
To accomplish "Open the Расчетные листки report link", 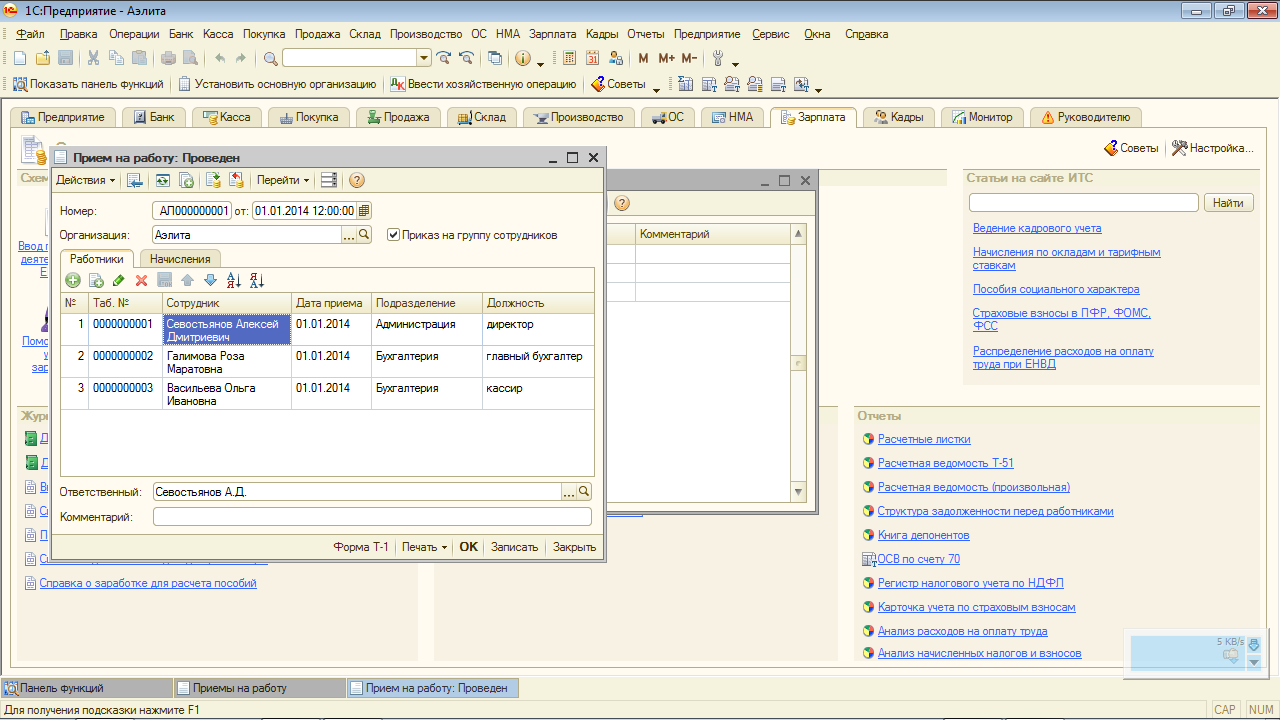I will coord(924,439).
